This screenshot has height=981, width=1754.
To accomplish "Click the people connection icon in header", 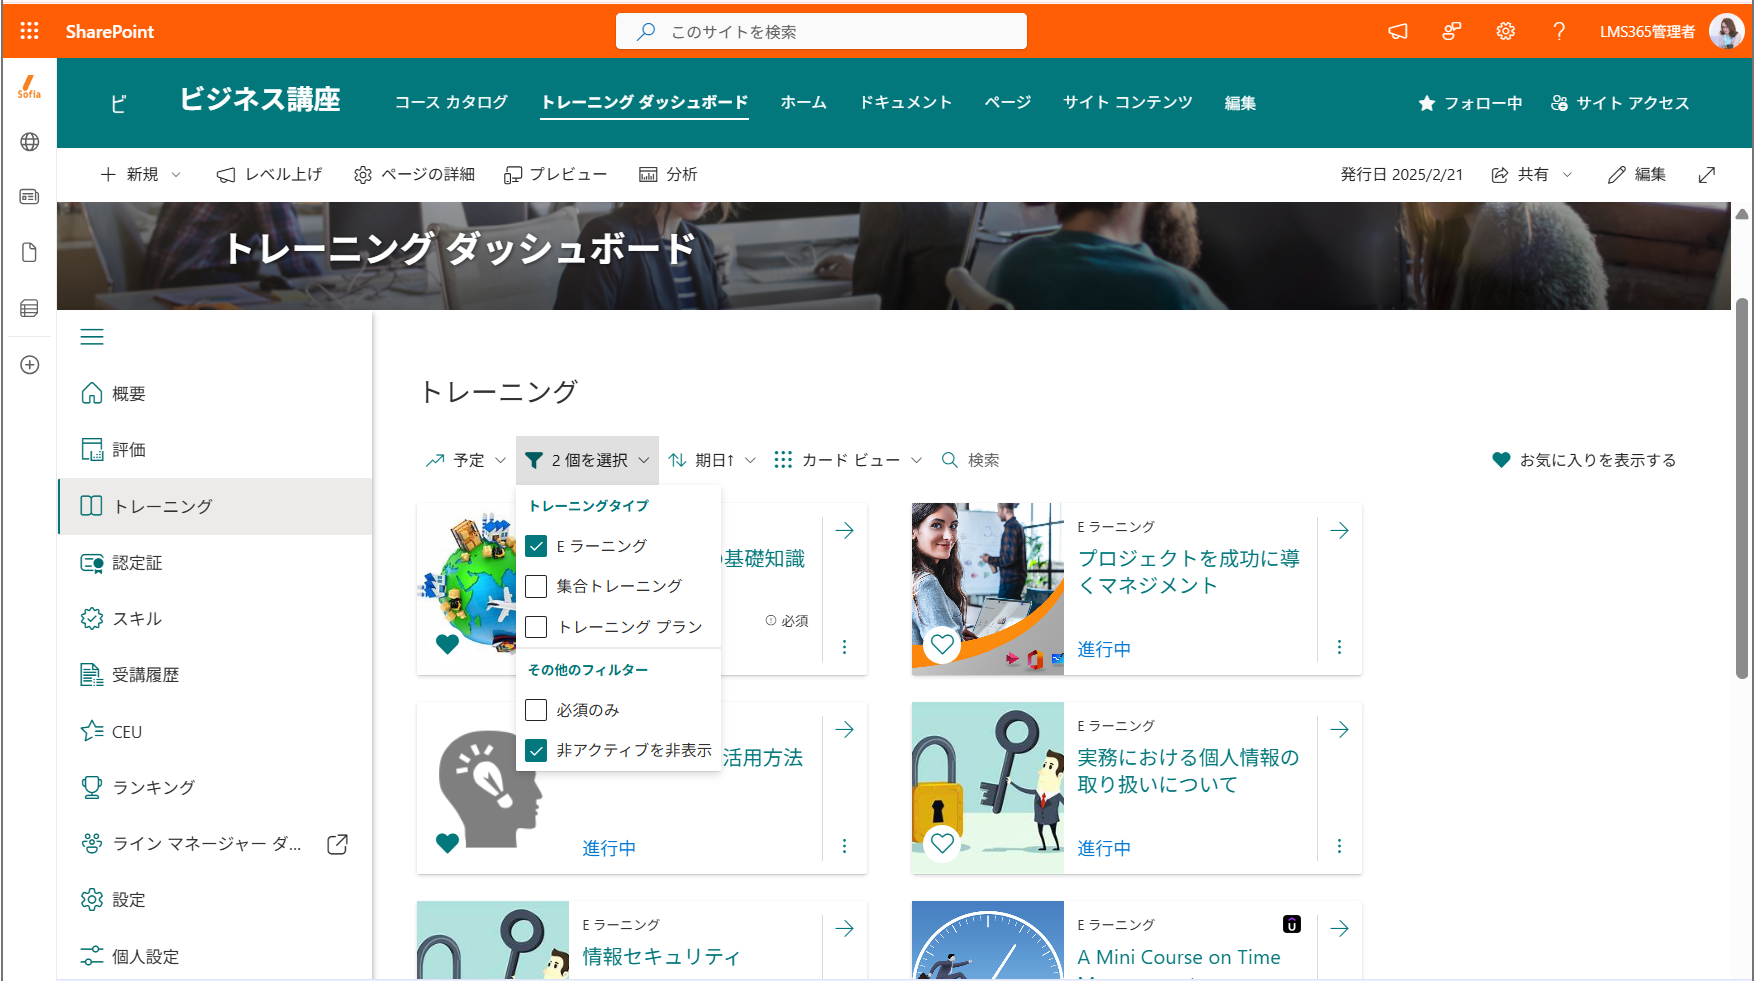I will pos(1452,31).
